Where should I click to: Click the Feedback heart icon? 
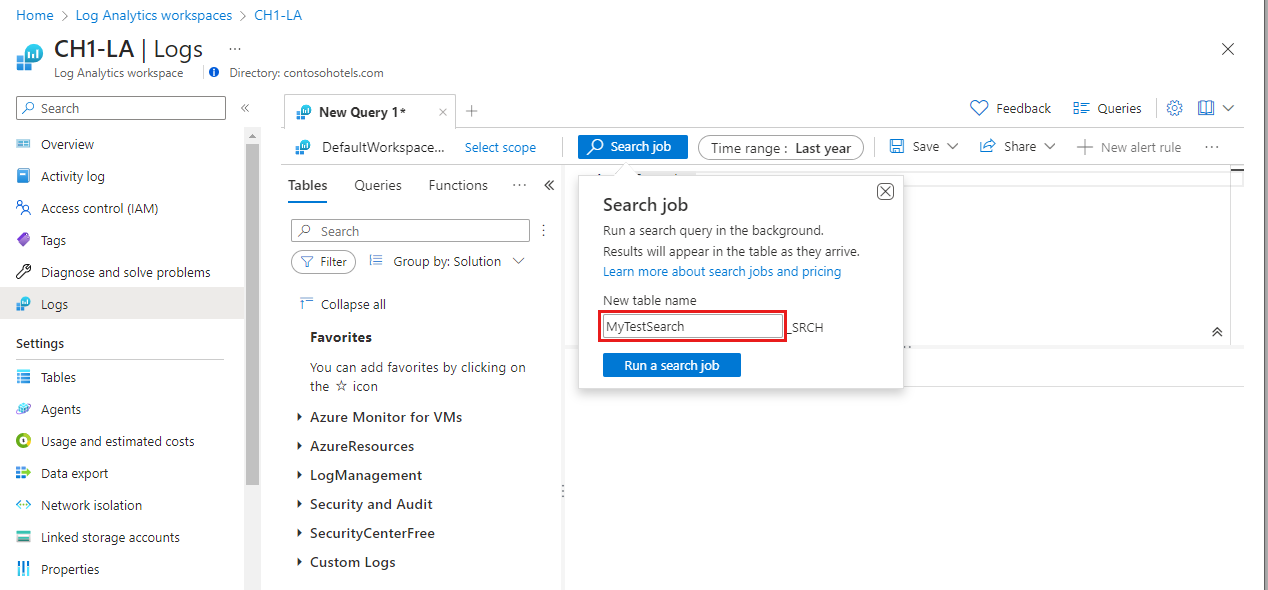click(979, 108)
